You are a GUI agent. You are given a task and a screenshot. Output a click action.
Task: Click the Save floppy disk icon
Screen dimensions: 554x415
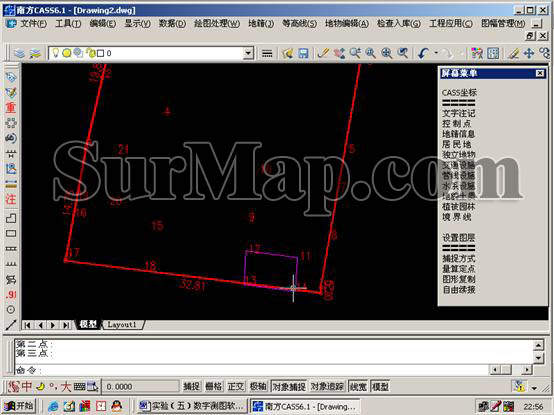pyautogui.click(x=303, y=53)
